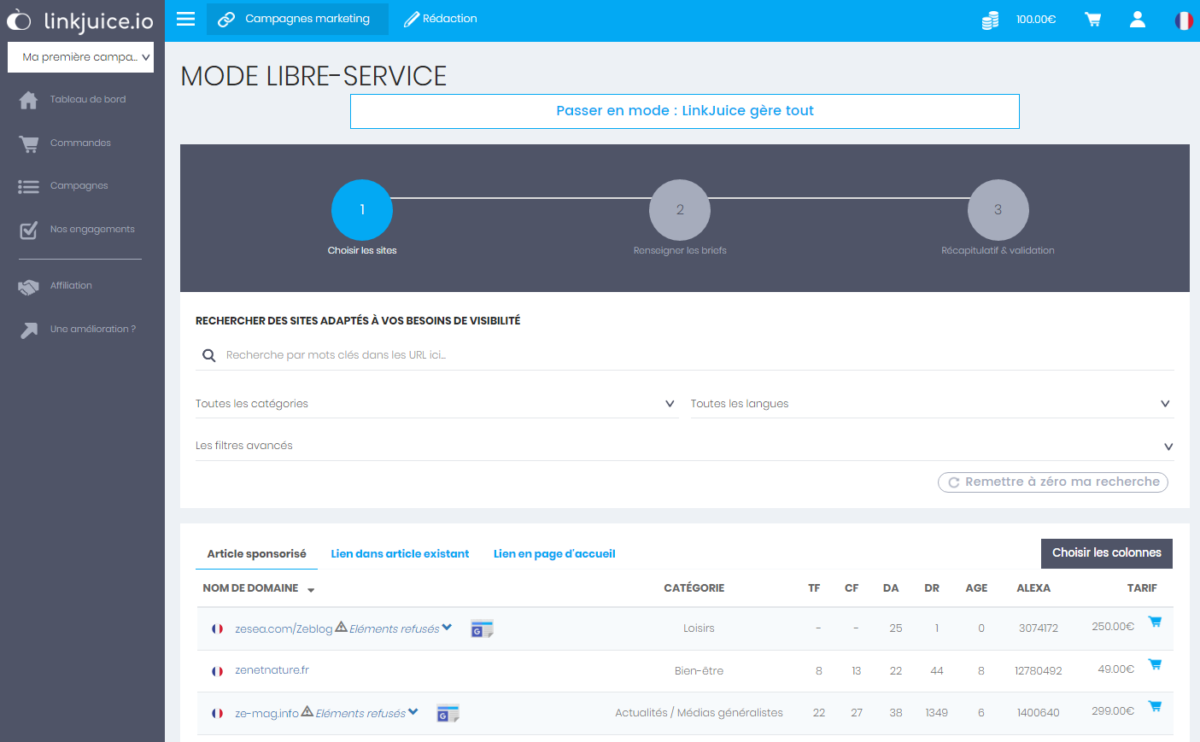Open Toutes les langues dropdown
Screen dimensions: 1200x742
click(930, 404)
